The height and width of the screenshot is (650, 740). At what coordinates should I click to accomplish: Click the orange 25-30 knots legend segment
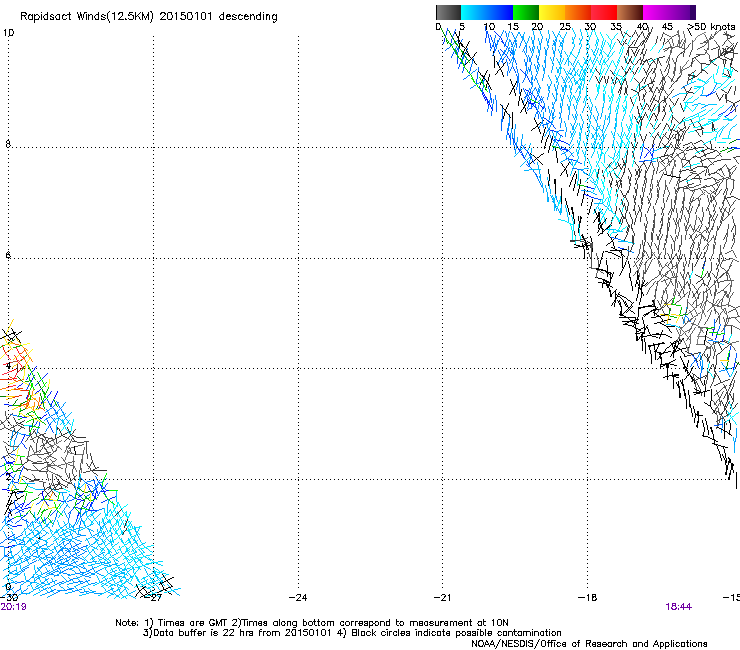tap(578, 12)
